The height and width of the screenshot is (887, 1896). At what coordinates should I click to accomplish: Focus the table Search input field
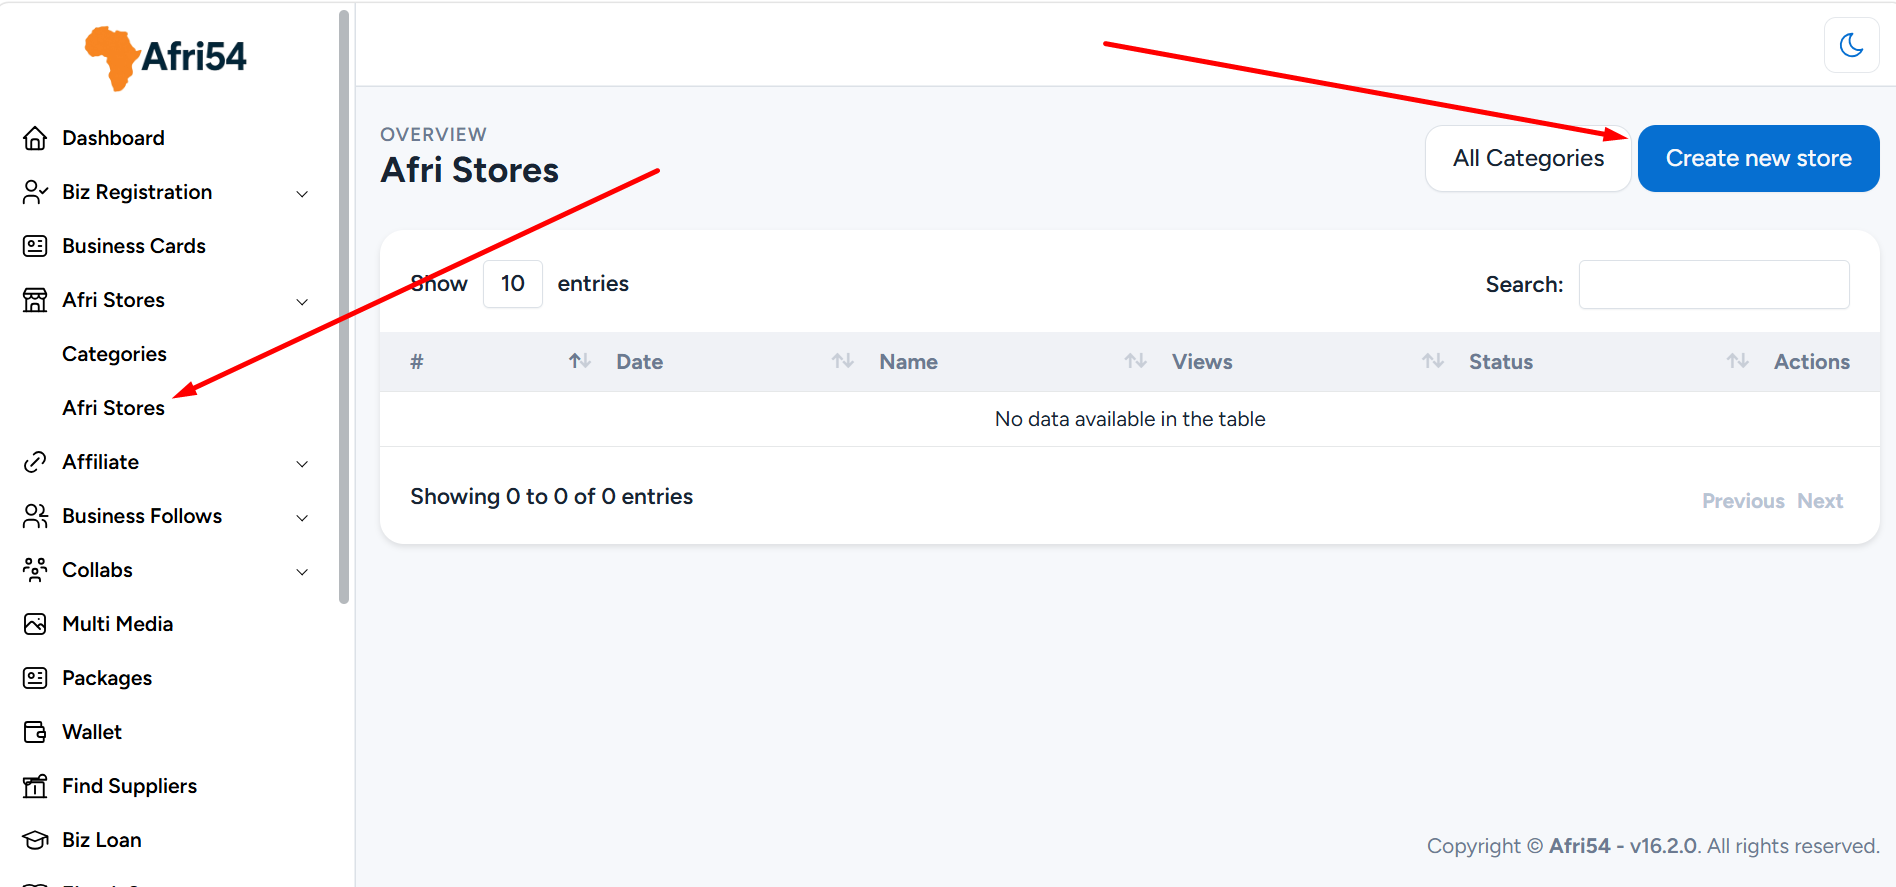[1713, 285]
